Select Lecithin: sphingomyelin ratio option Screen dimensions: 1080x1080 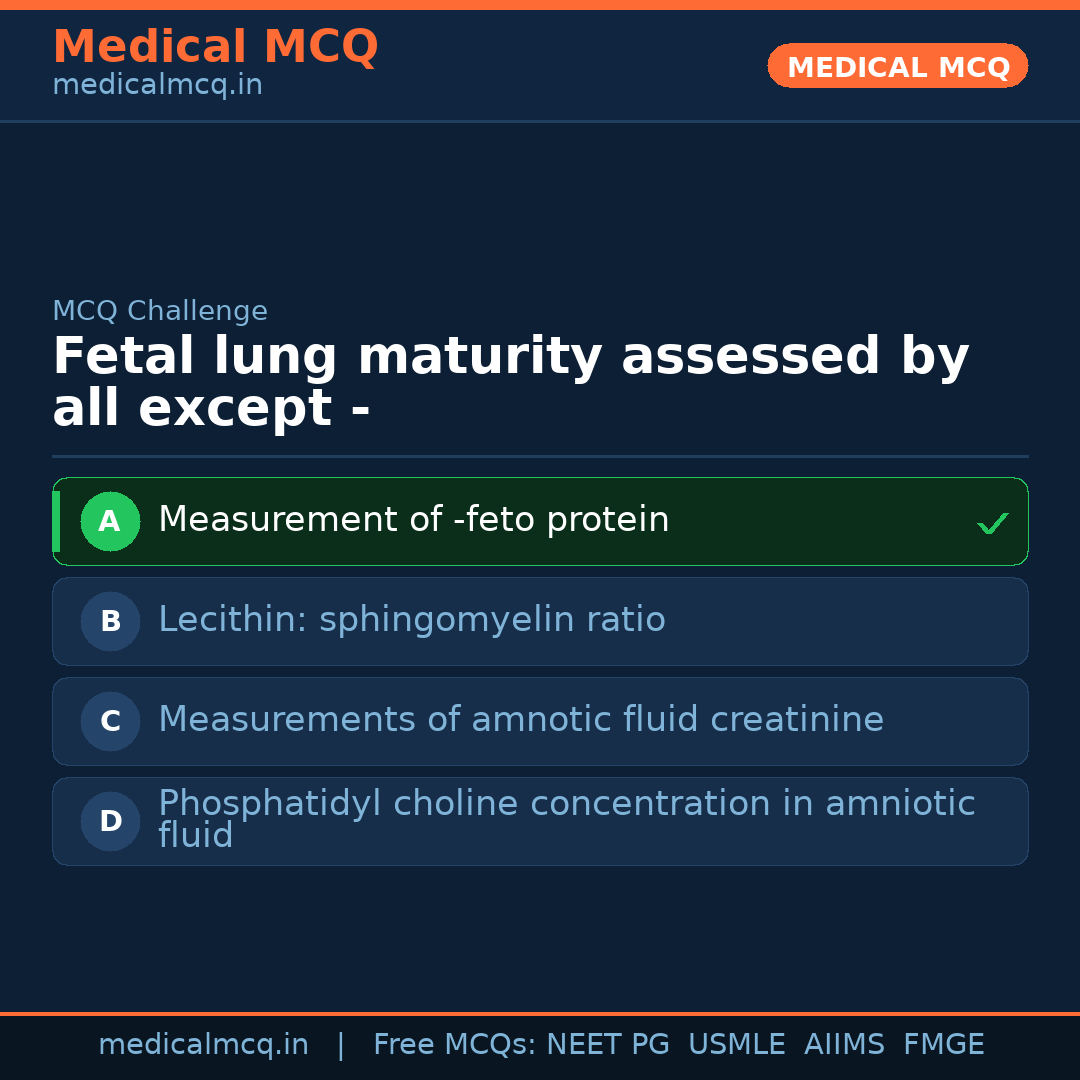tap(411, 620)
